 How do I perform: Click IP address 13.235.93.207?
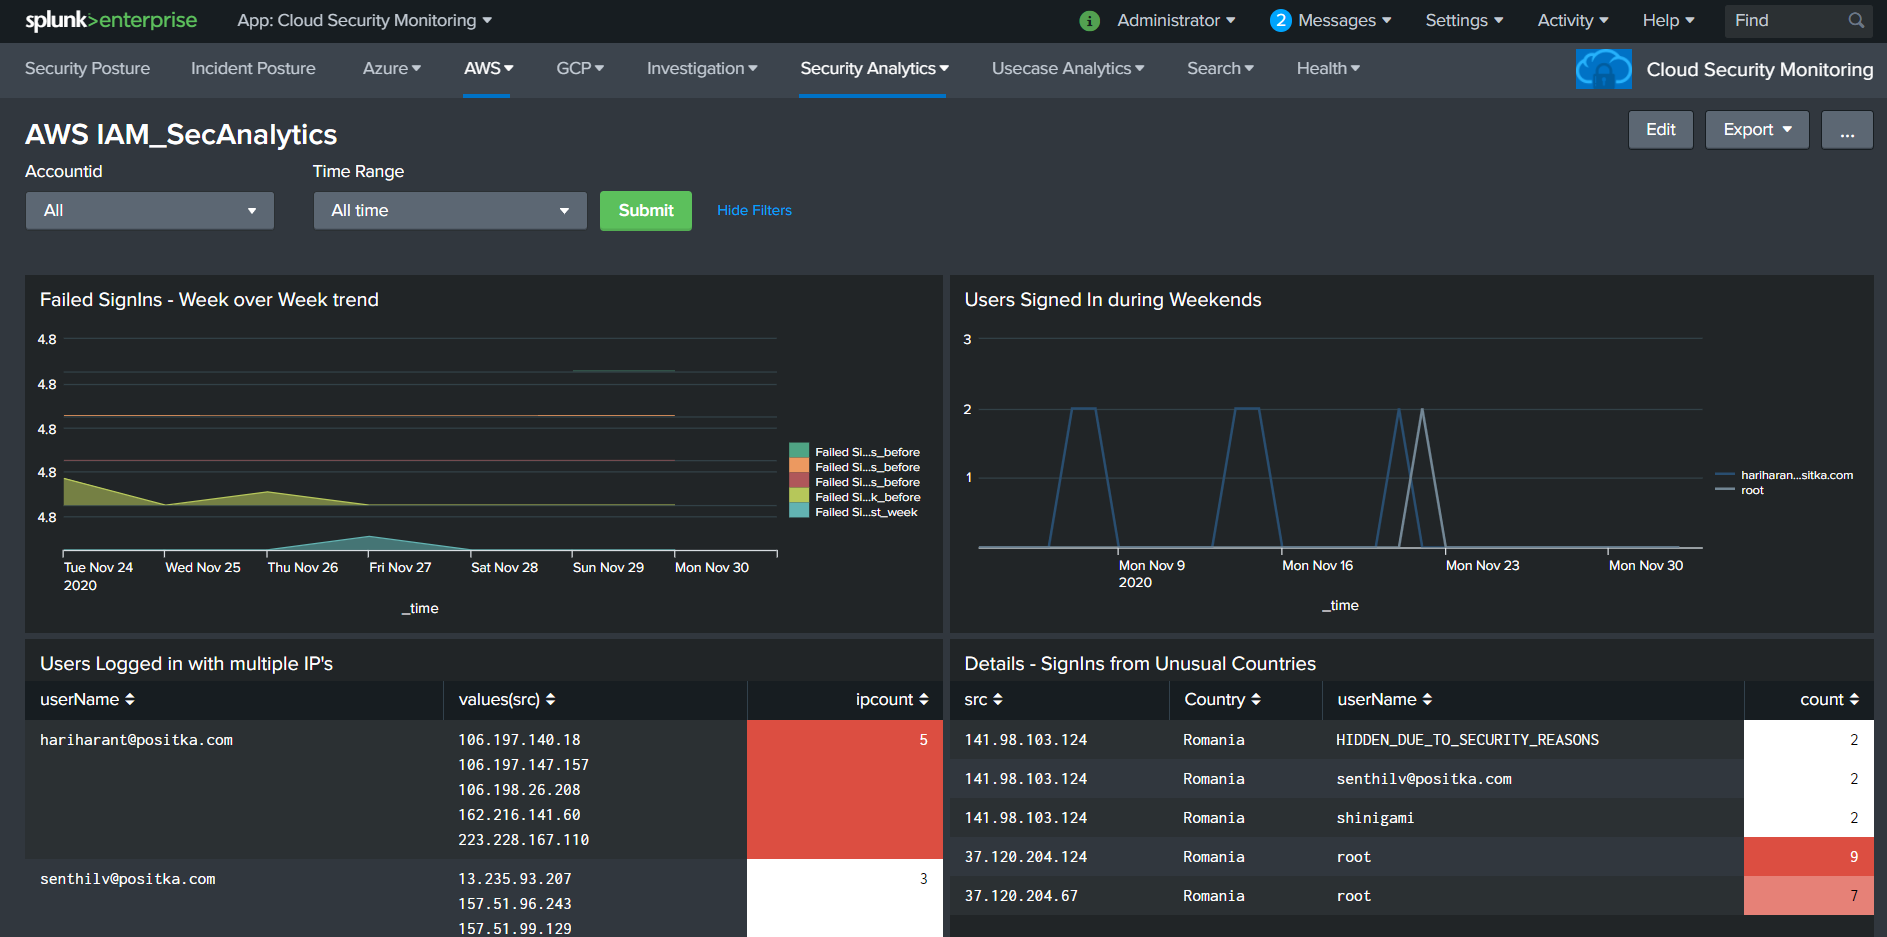click(x=515, y=879)
